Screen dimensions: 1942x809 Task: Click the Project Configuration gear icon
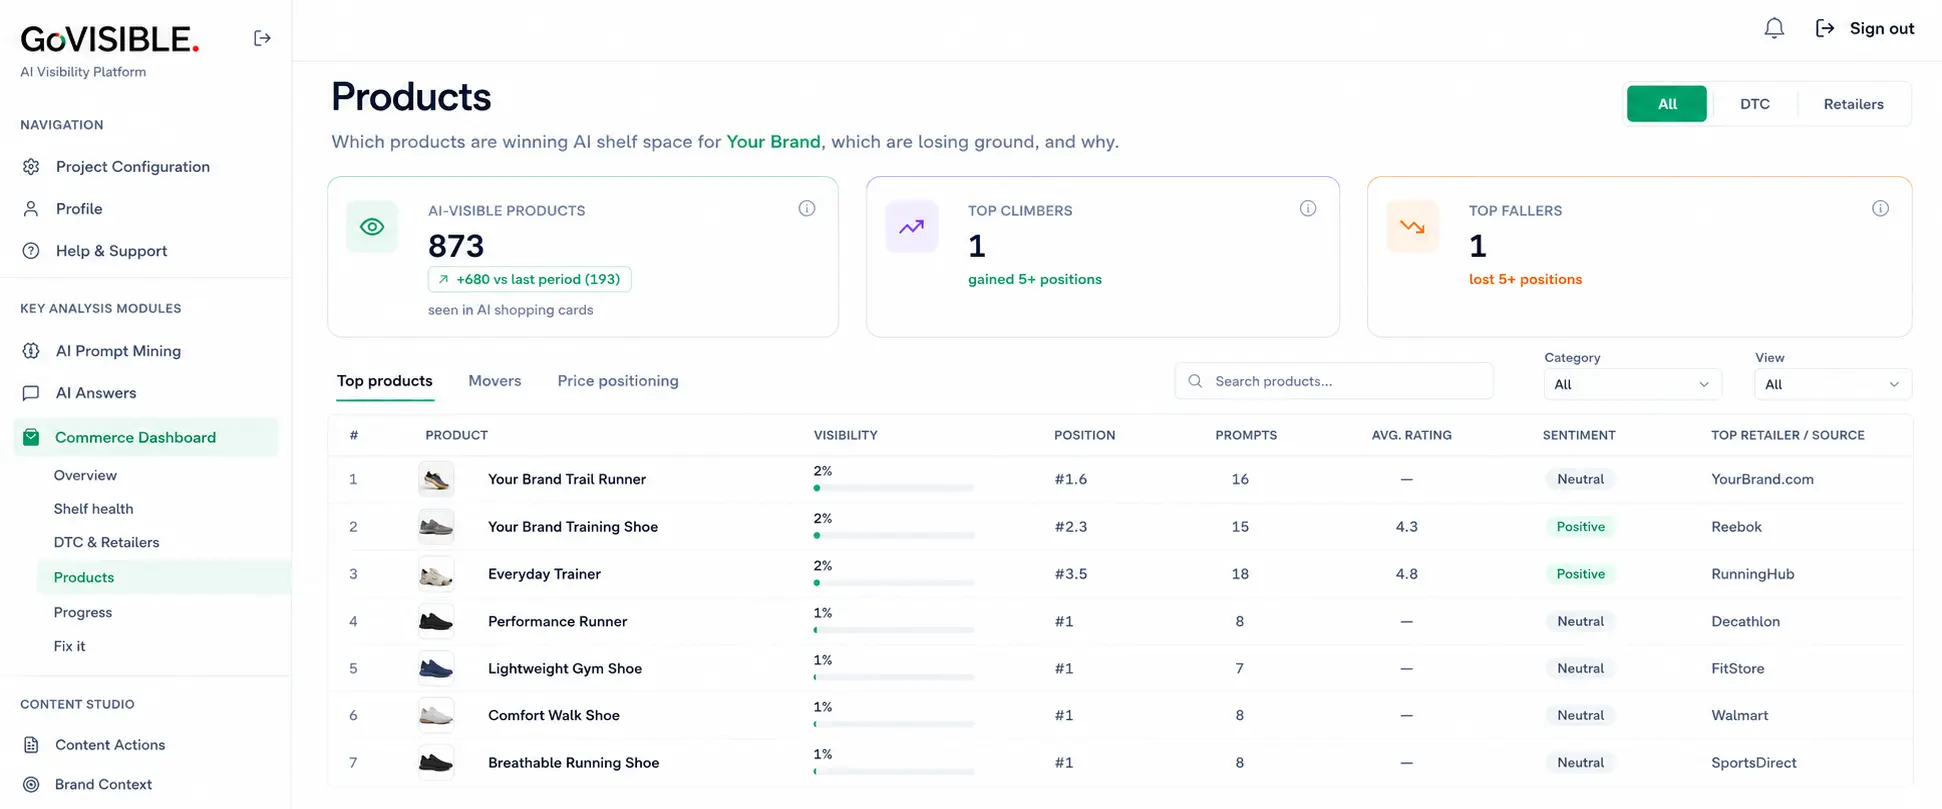pos(31,166)
